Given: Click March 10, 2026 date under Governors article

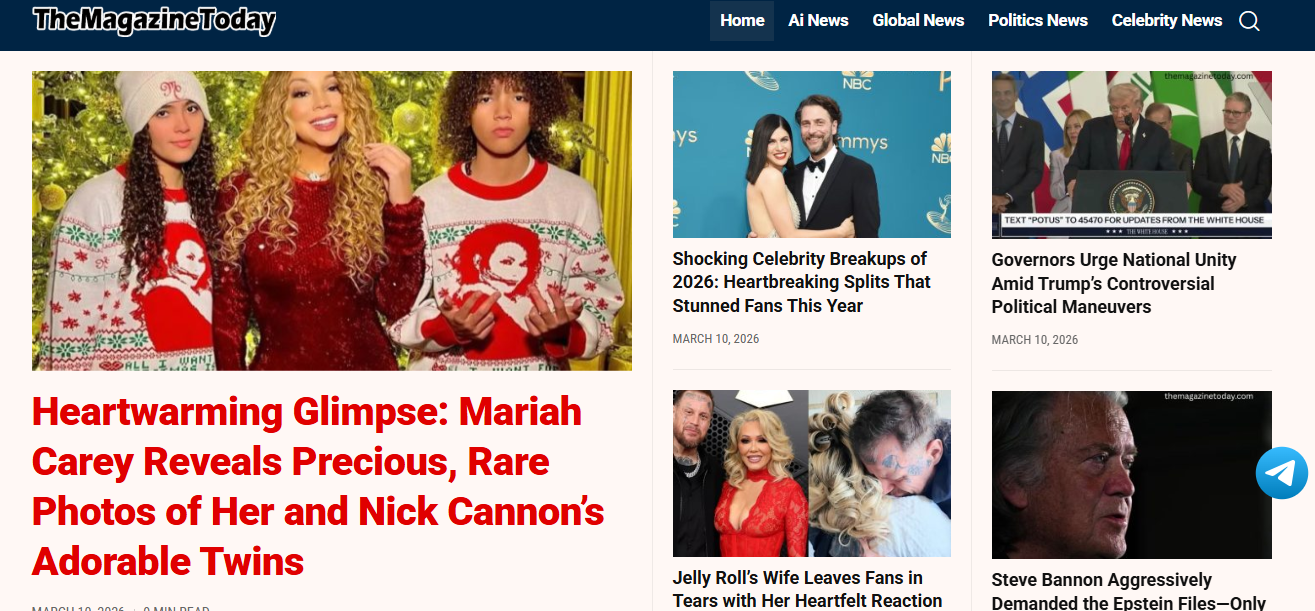Looking at the screenshot, I should tap(1035, 340).
